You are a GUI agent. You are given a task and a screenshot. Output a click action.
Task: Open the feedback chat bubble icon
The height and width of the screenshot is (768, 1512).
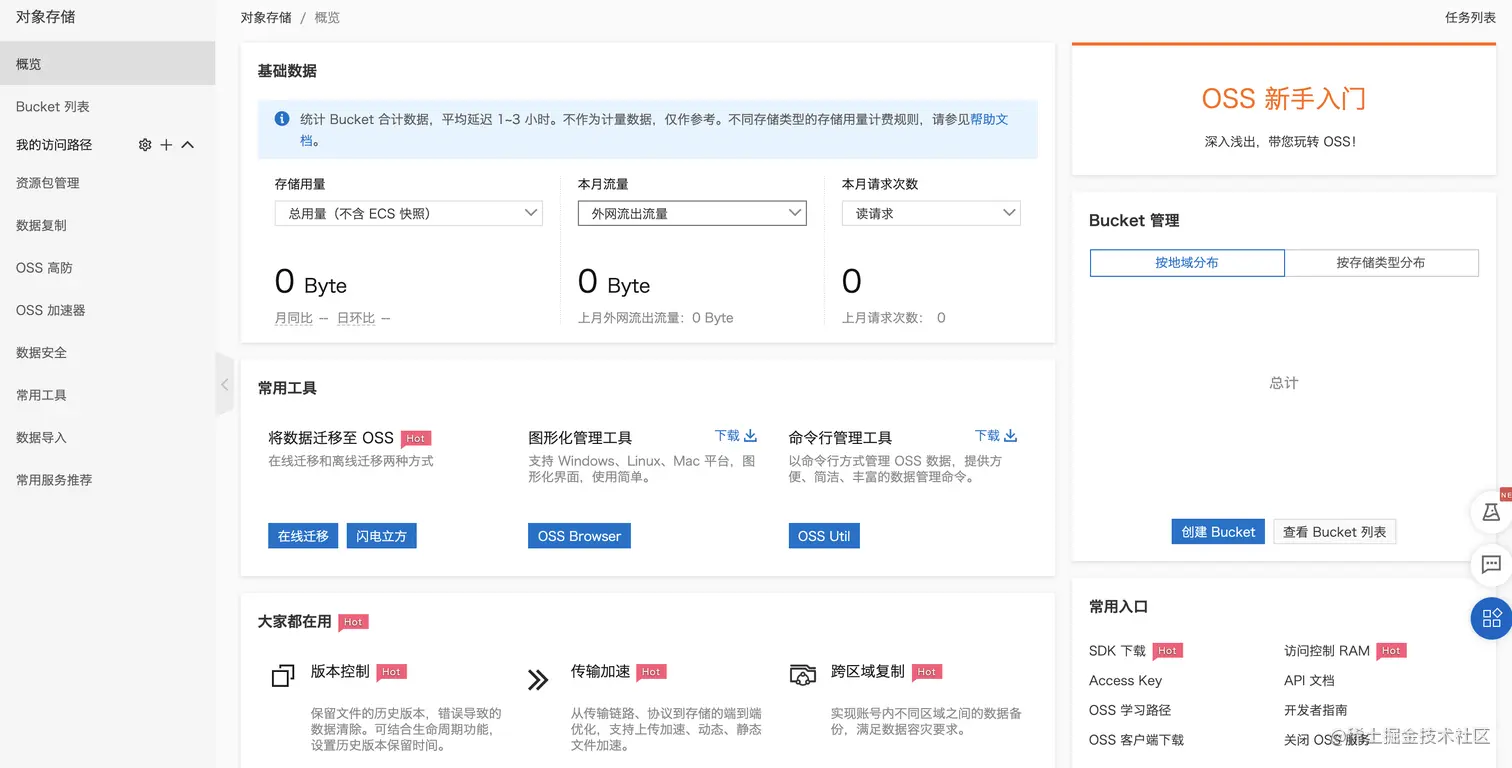click(x=1491, y=565)
